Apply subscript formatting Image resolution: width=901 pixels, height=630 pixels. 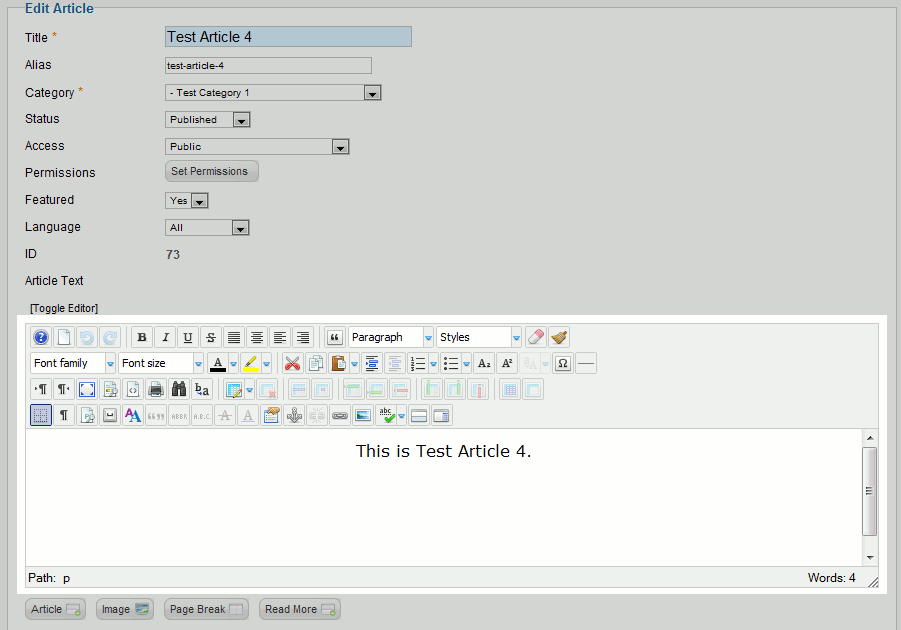point(484,363)
